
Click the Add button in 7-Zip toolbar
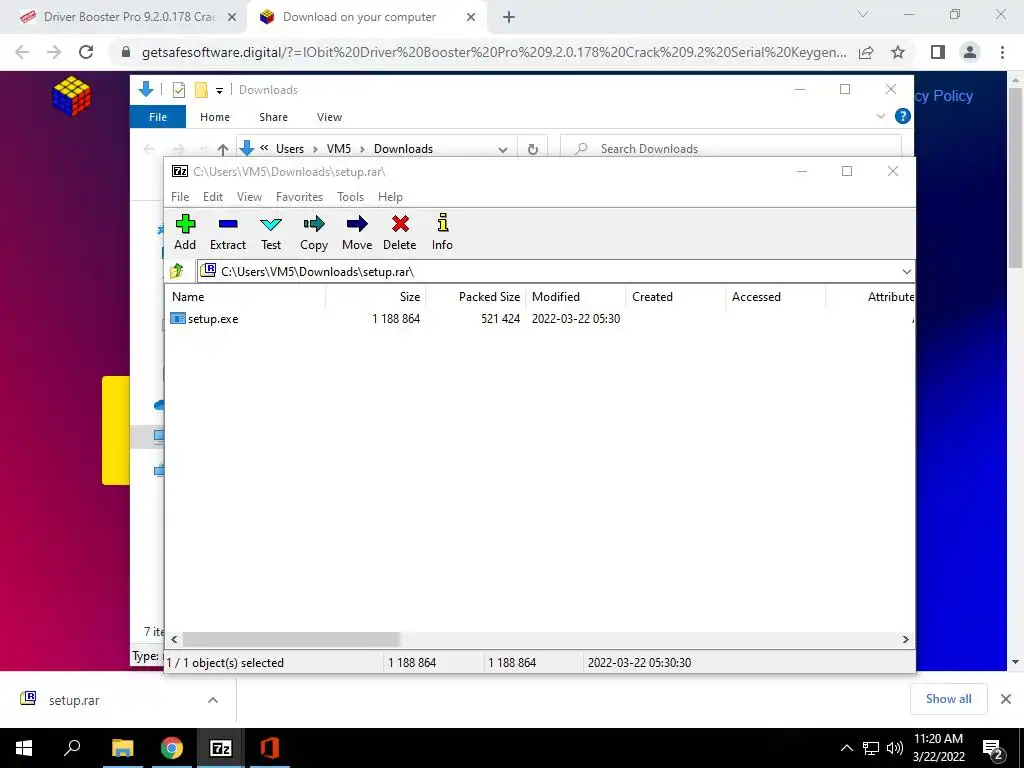[185, 233]
